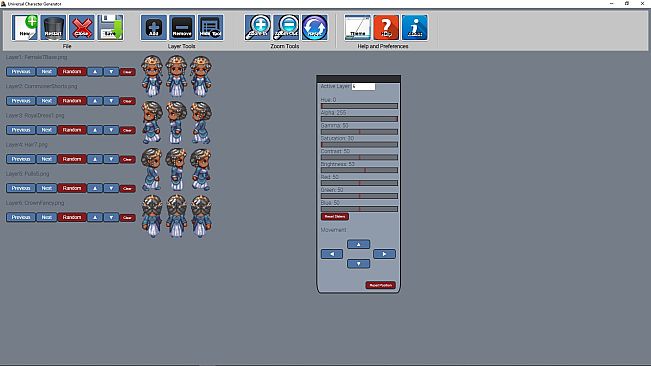The height and width of the screenshot is (366, 651).
Task: Remove a layer with the minus icon
Action: point(182,27)
